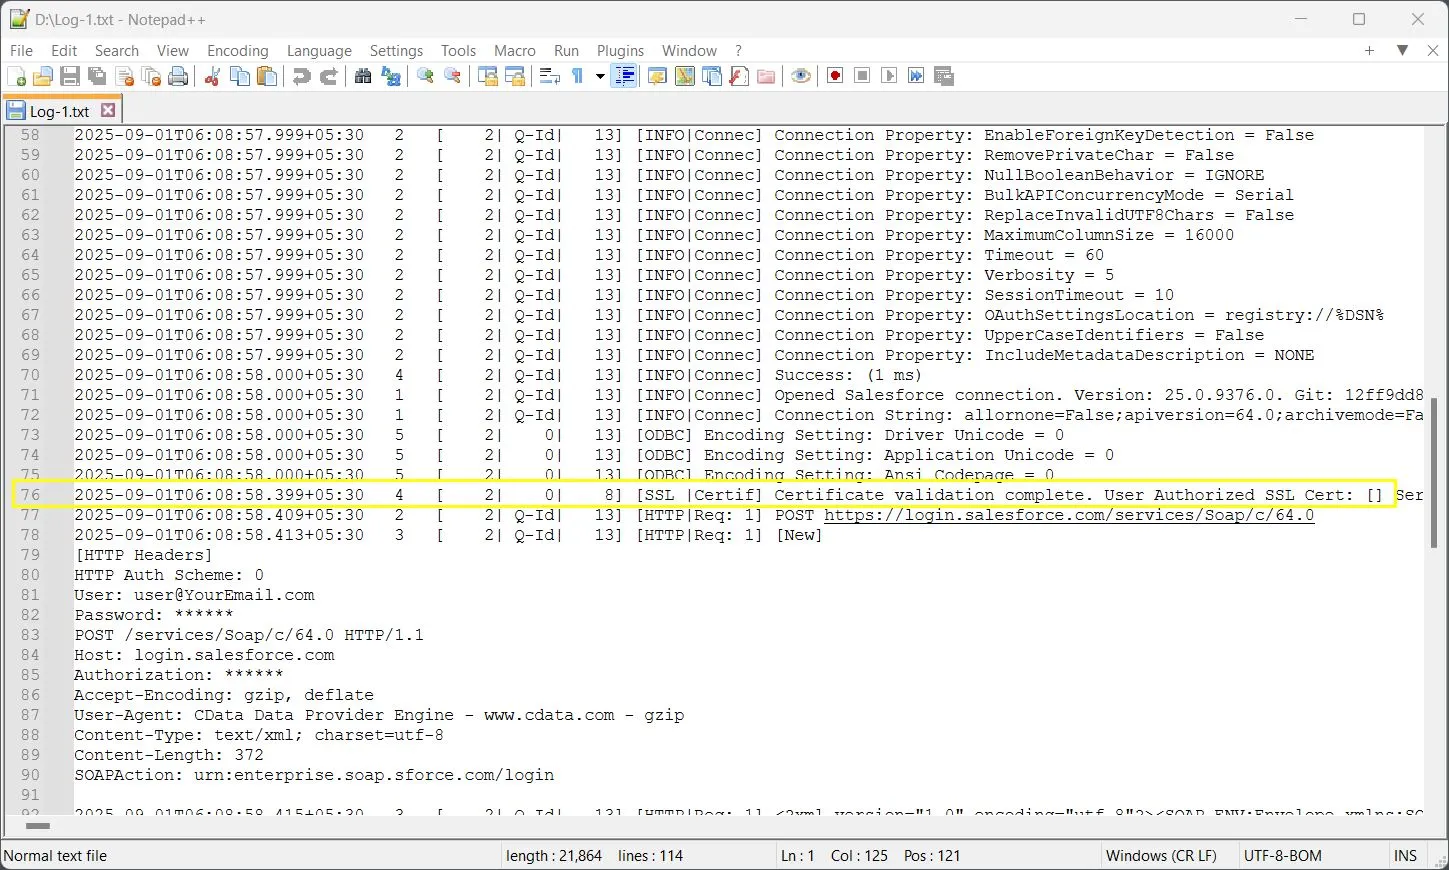Open the Find dialog with binoculars icon
The height and width of the screenshot is (870, 1449).
tap(363, 77)
